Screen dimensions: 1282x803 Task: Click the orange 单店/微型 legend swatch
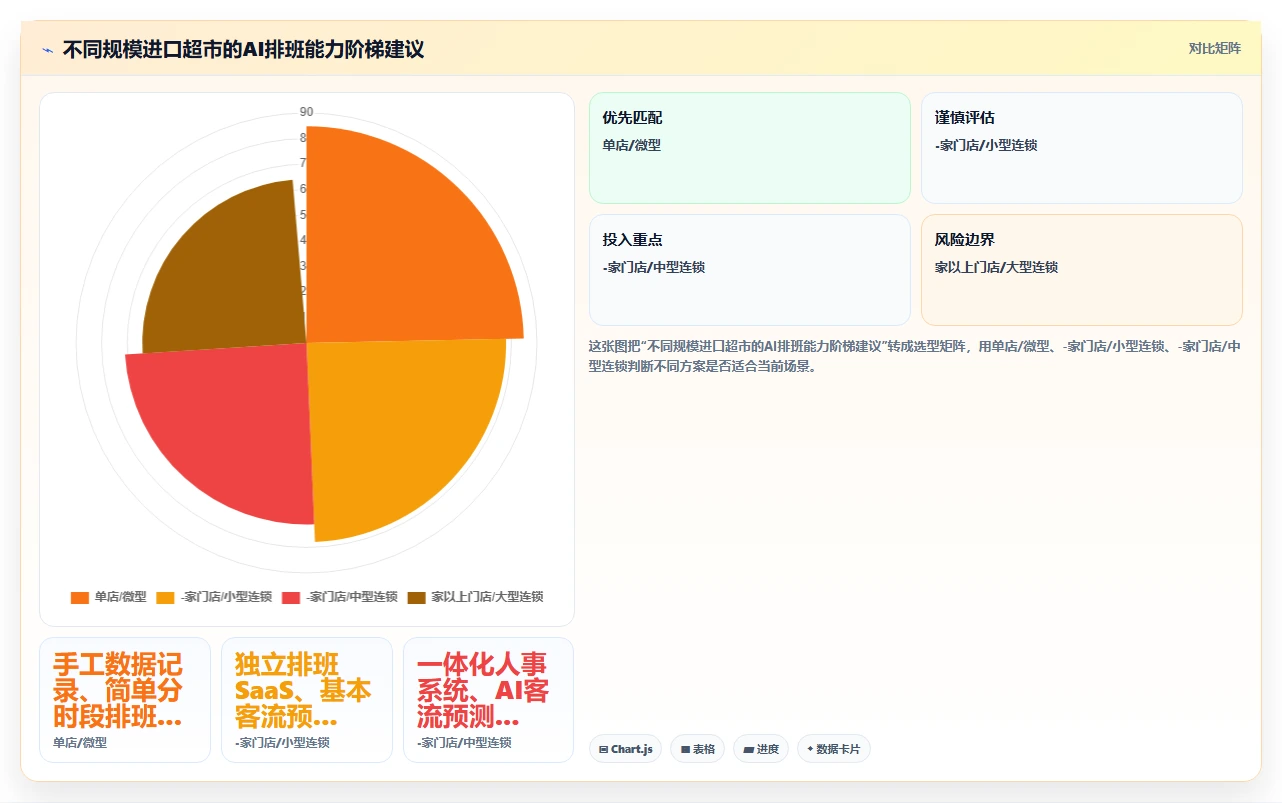[80, 597]
